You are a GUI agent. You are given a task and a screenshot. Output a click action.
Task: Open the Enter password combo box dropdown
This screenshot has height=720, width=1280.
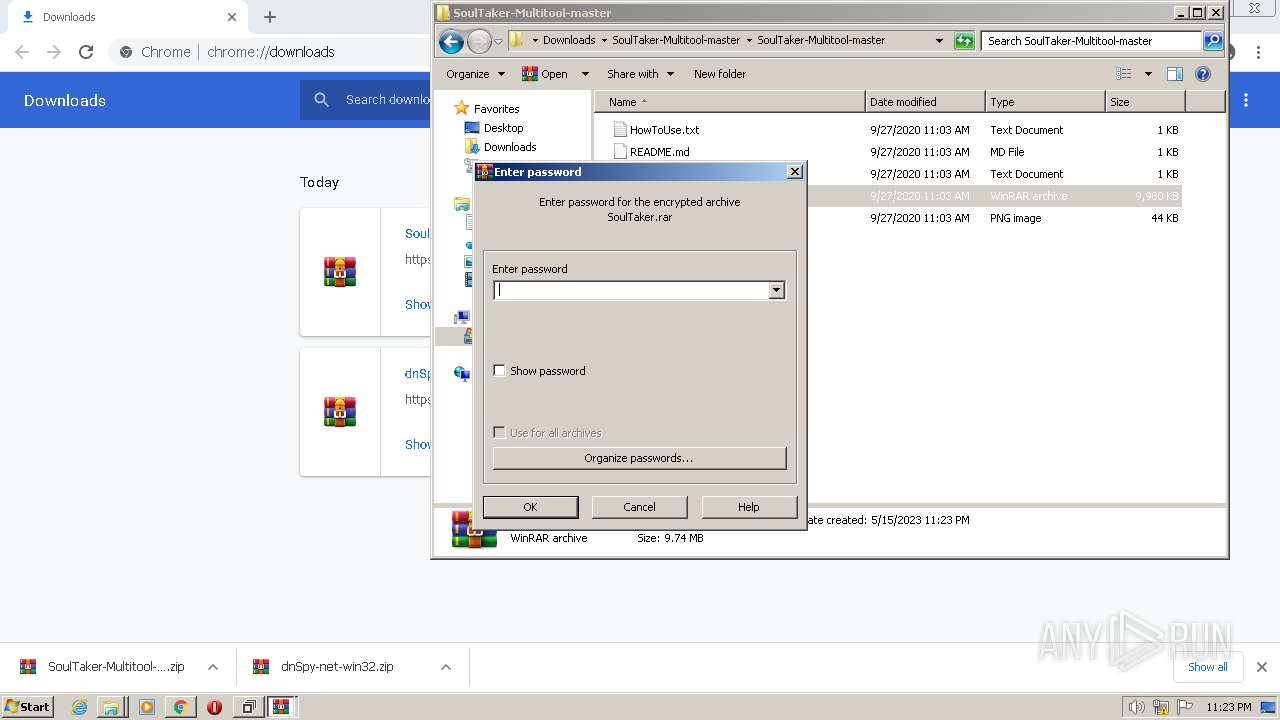point(776,290)
